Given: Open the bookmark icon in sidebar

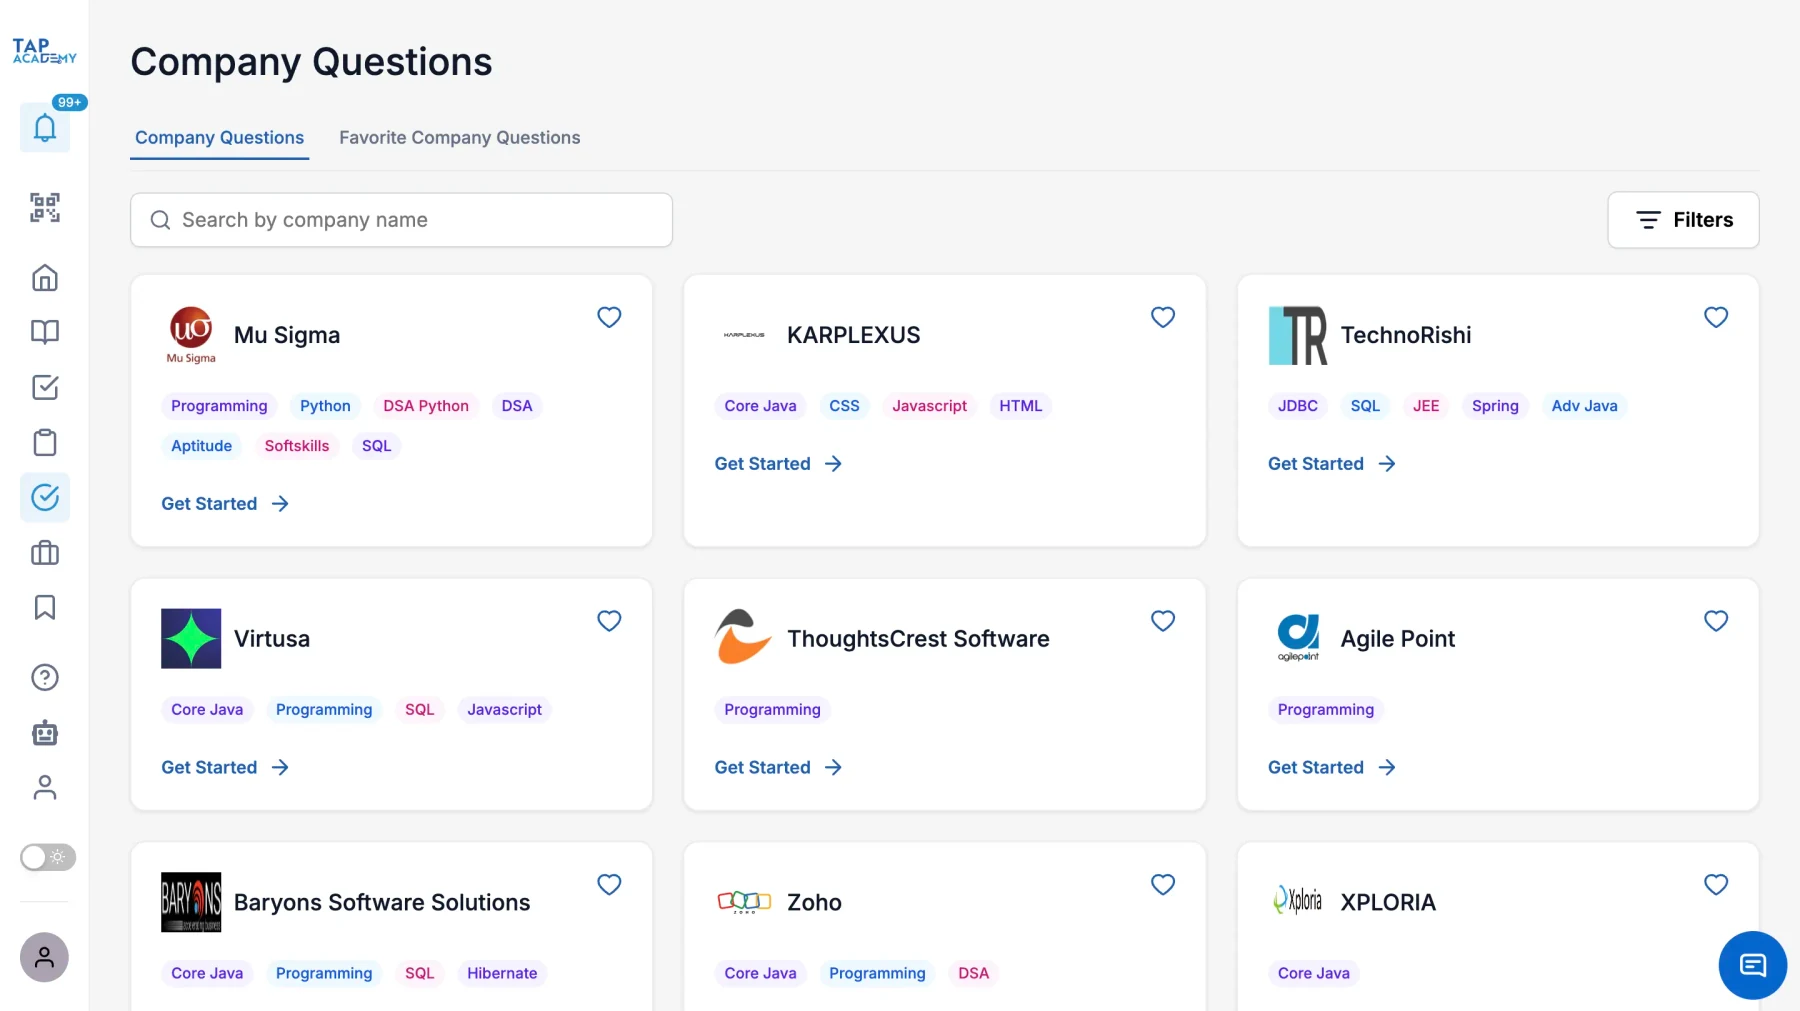Looking at the screenshot, I should (x=45, y=607).
